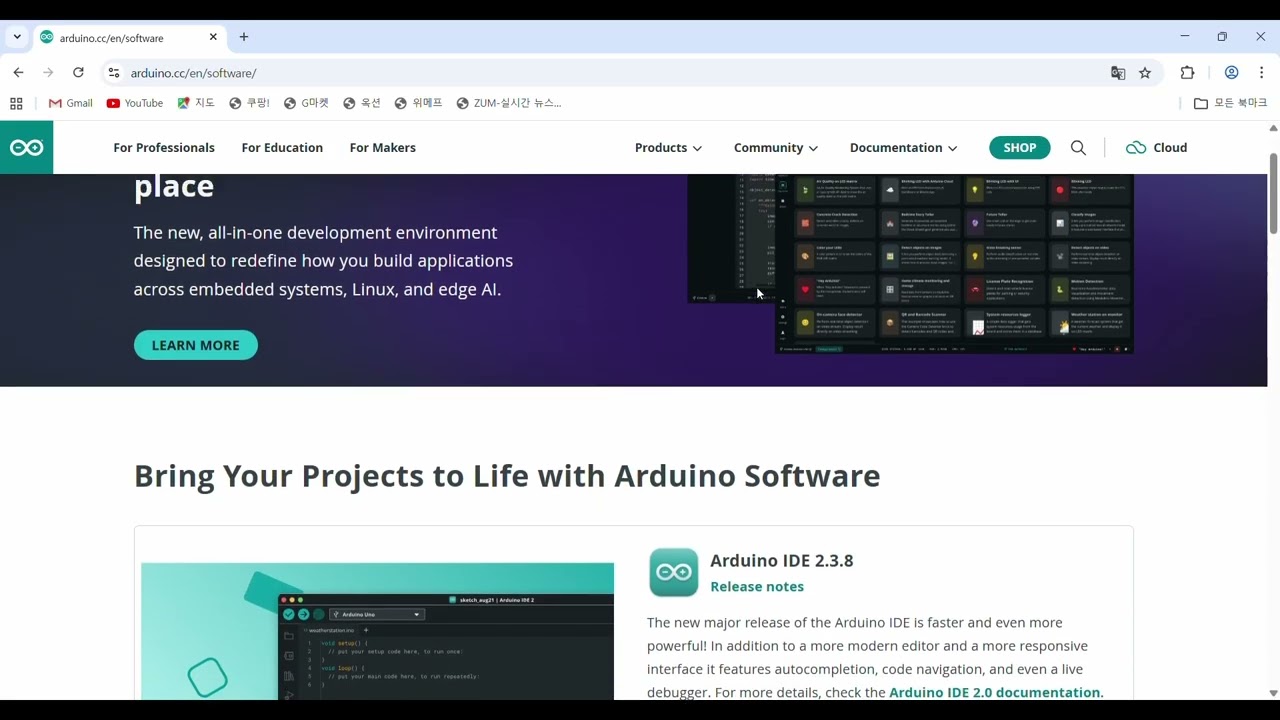
Task: Open For Education menu item
Action: point(282,148)
